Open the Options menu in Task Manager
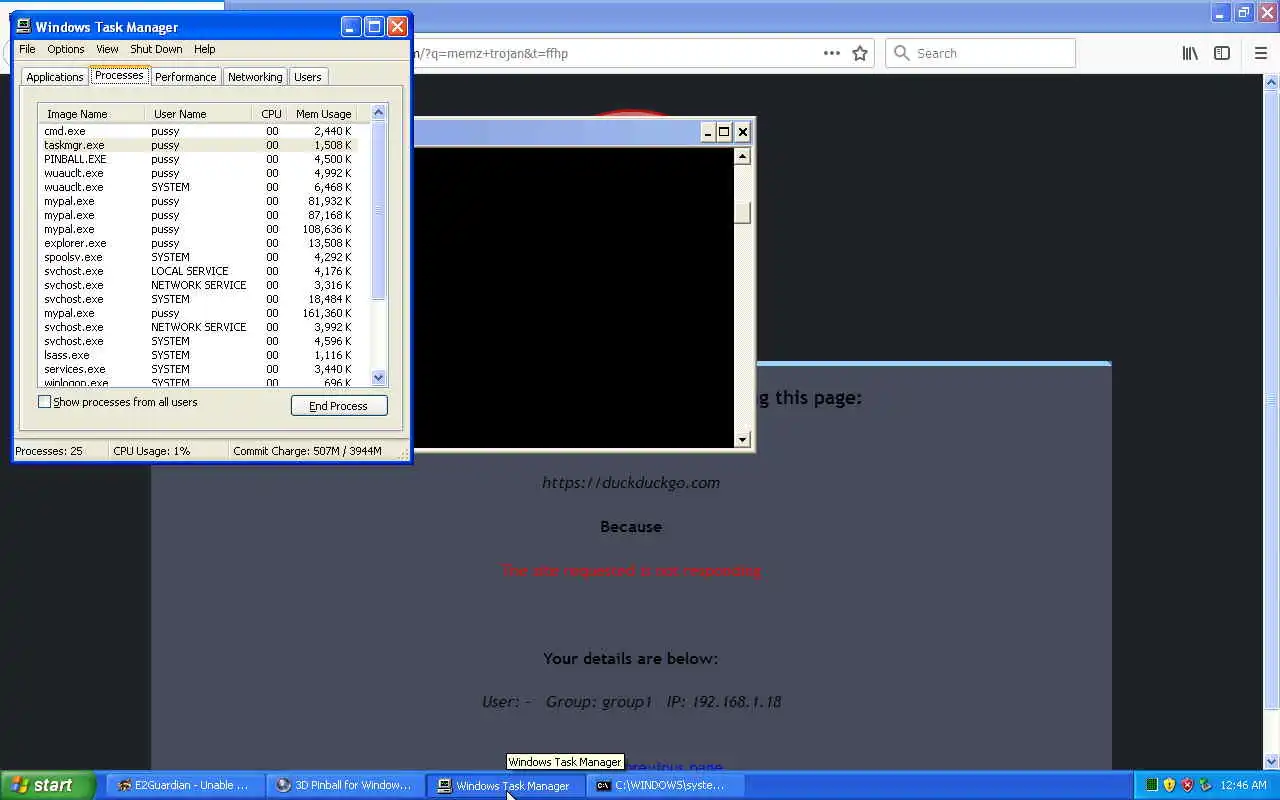The width and height of the screenshot is (1280, 800). (66, 49)
